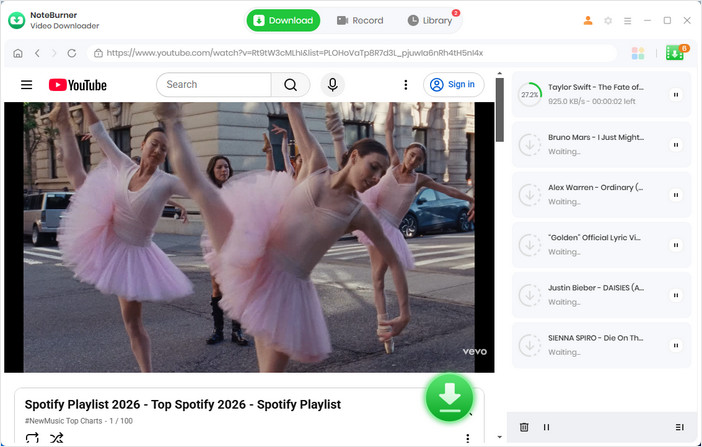The height and width of the screenshot is (447, 702).
Task: Click SIENNA SPIRO waiting download icon
Action: point(530,345)
